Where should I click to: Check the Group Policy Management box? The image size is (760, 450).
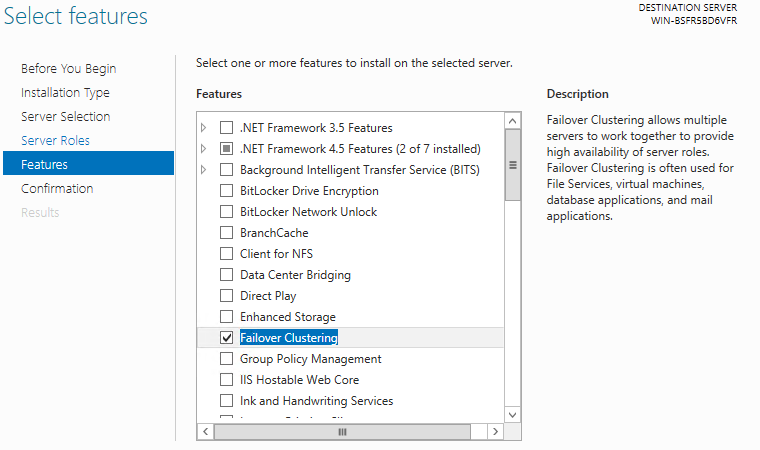coord(226,359)
